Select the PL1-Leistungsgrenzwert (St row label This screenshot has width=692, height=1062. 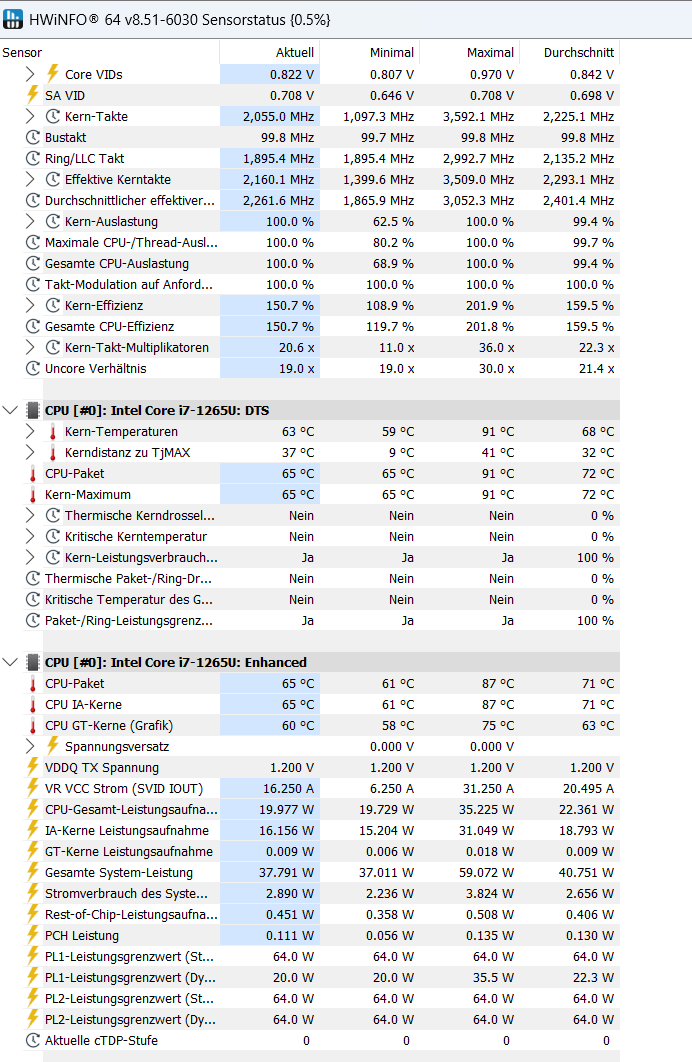coord(129,956)
